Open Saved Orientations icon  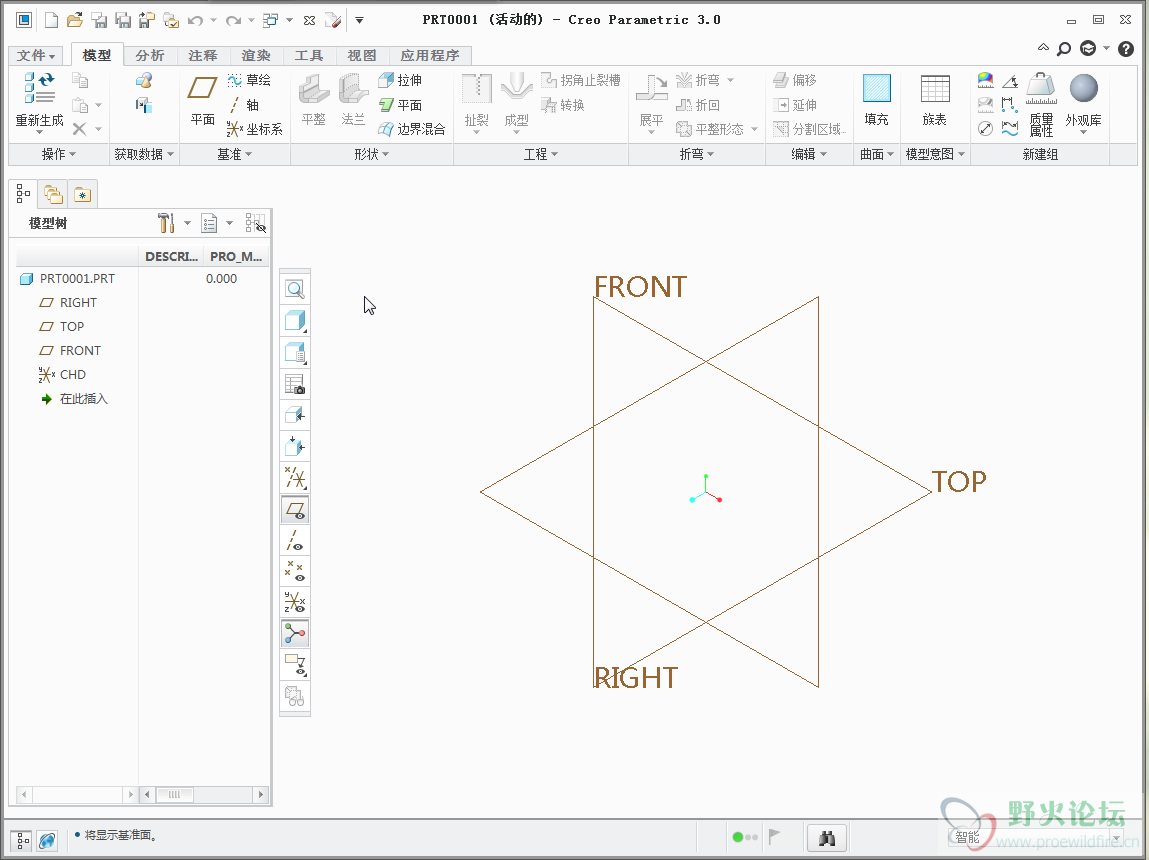[x=295, y=352]
